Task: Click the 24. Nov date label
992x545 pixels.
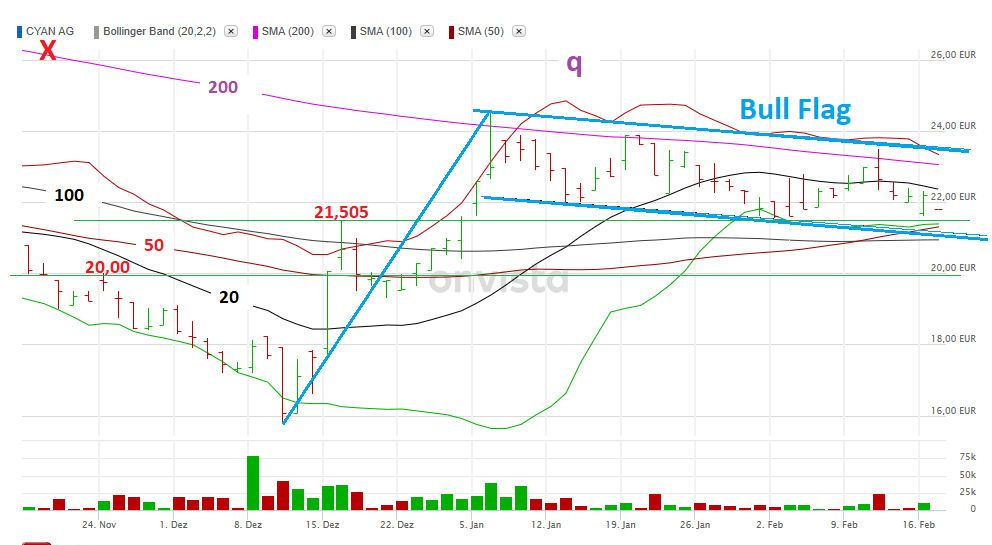Action: (x=99, y=524)
